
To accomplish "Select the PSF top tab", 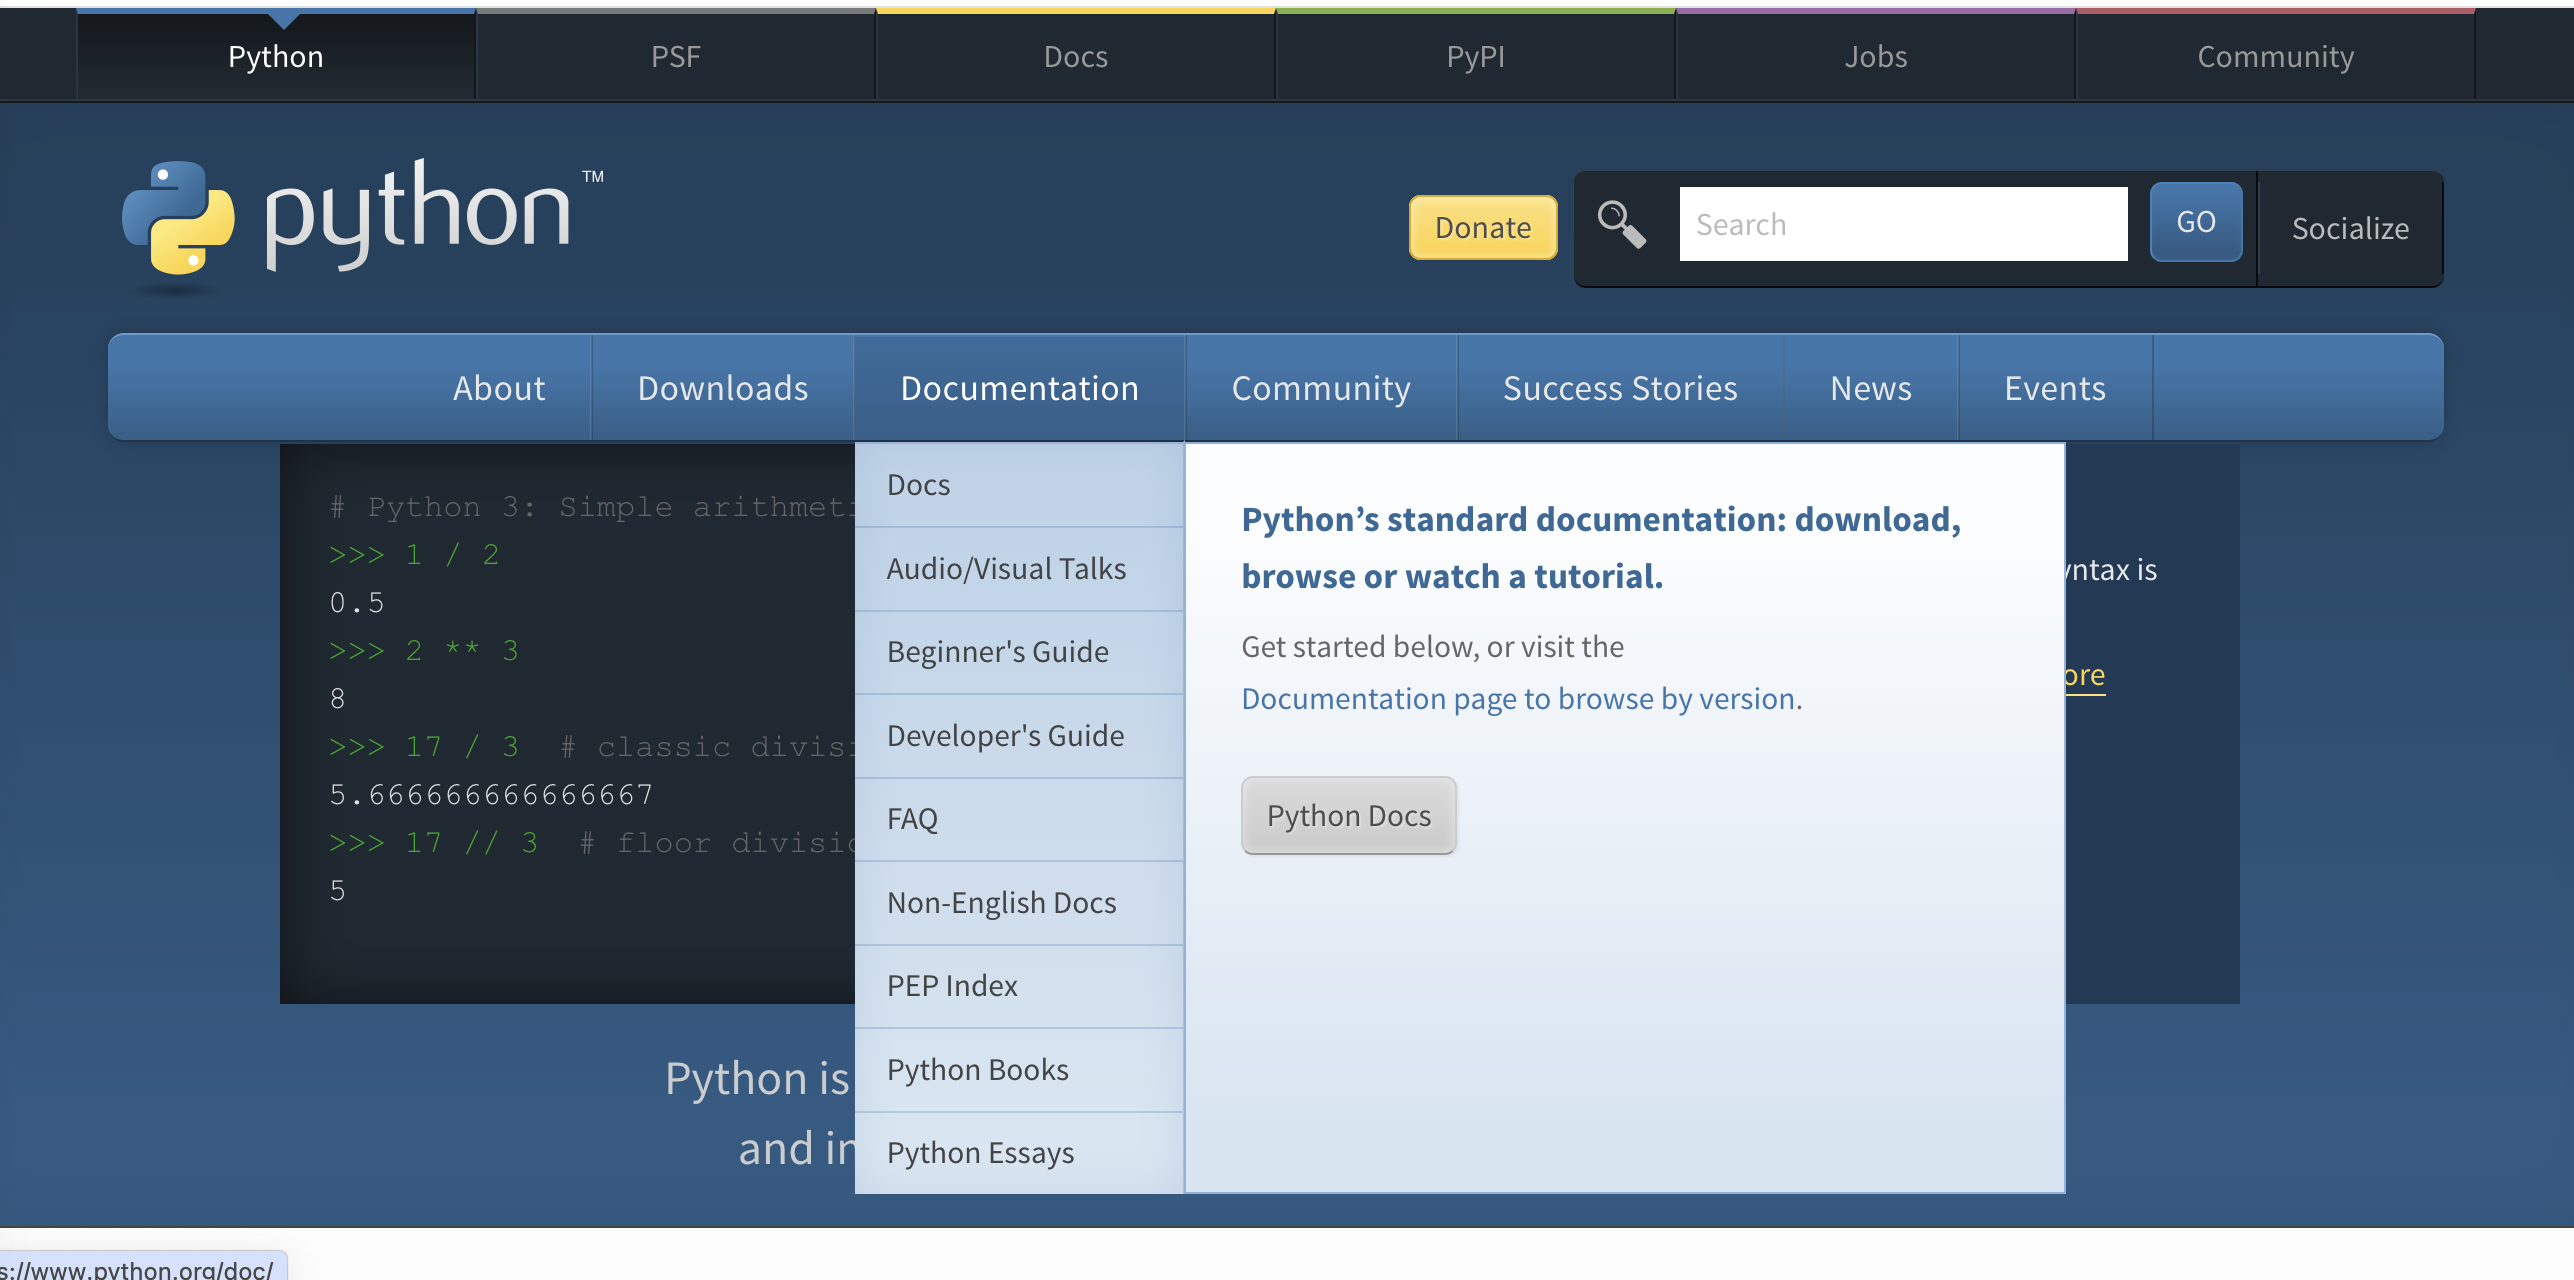I will tap(675, 57).
